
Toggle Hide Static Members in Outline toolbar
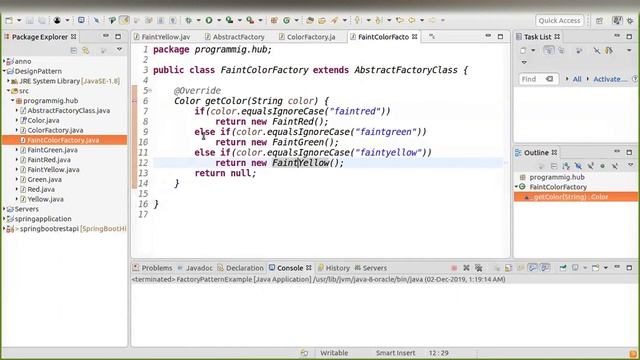click(x=590, y=166)
